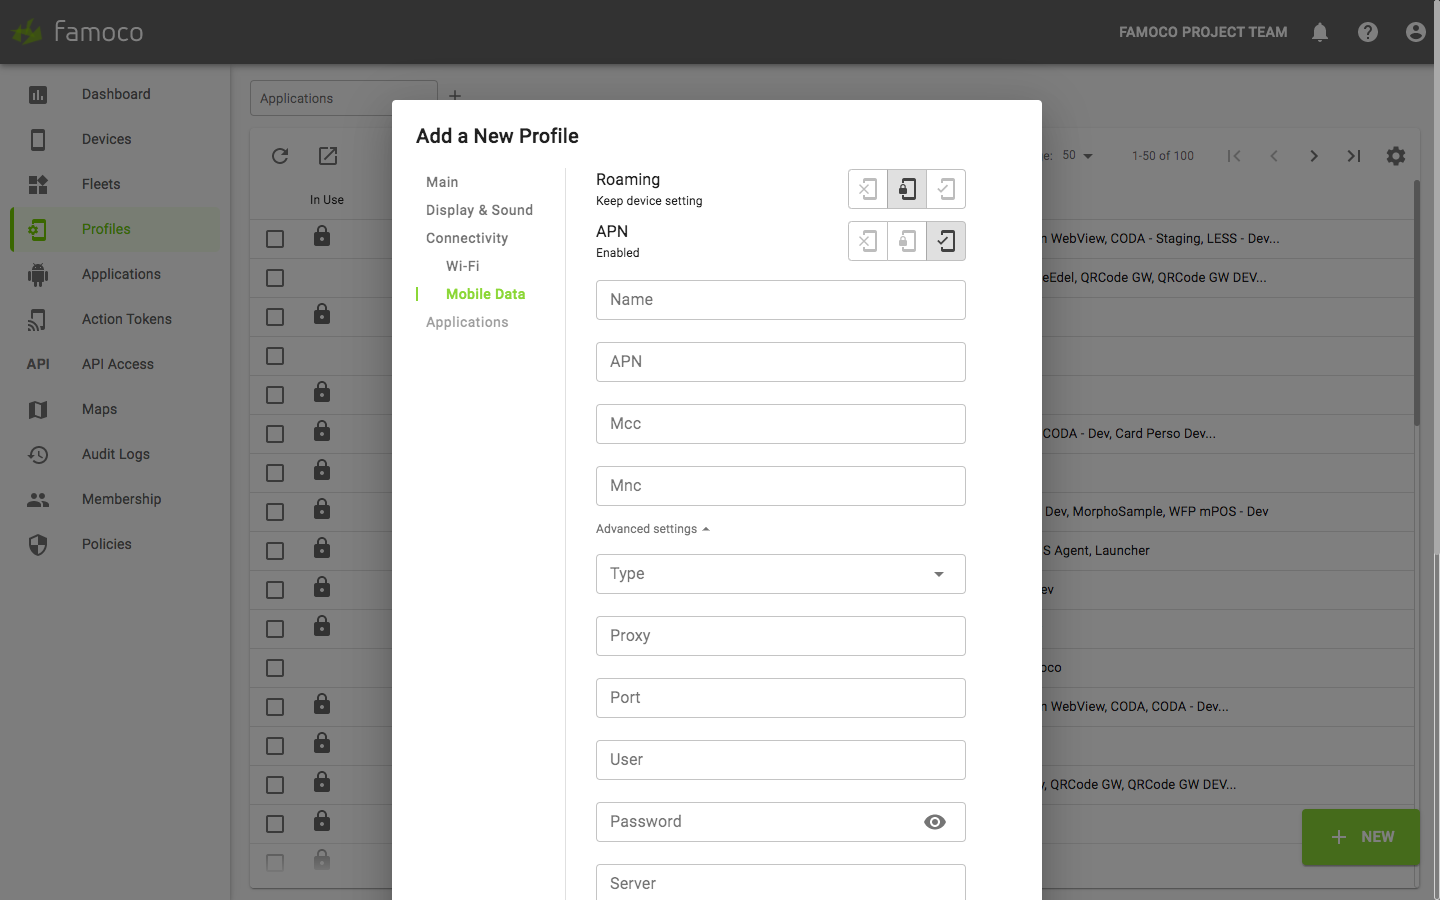The width and height of the screenshot is (1440, 900).
Task: Click the table's vertical scrollbar
Action: pyautogui.click(x=1417, y=303)
